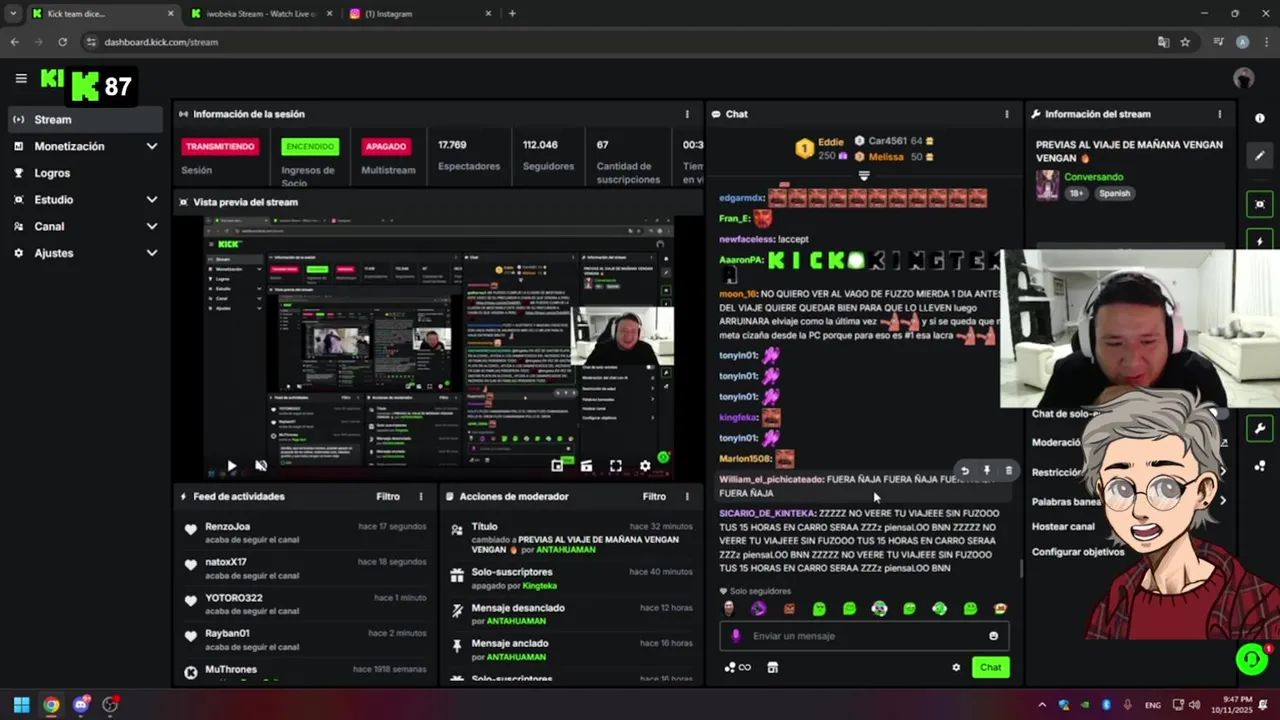Open Hostear canal quick action

(1063, 527)
